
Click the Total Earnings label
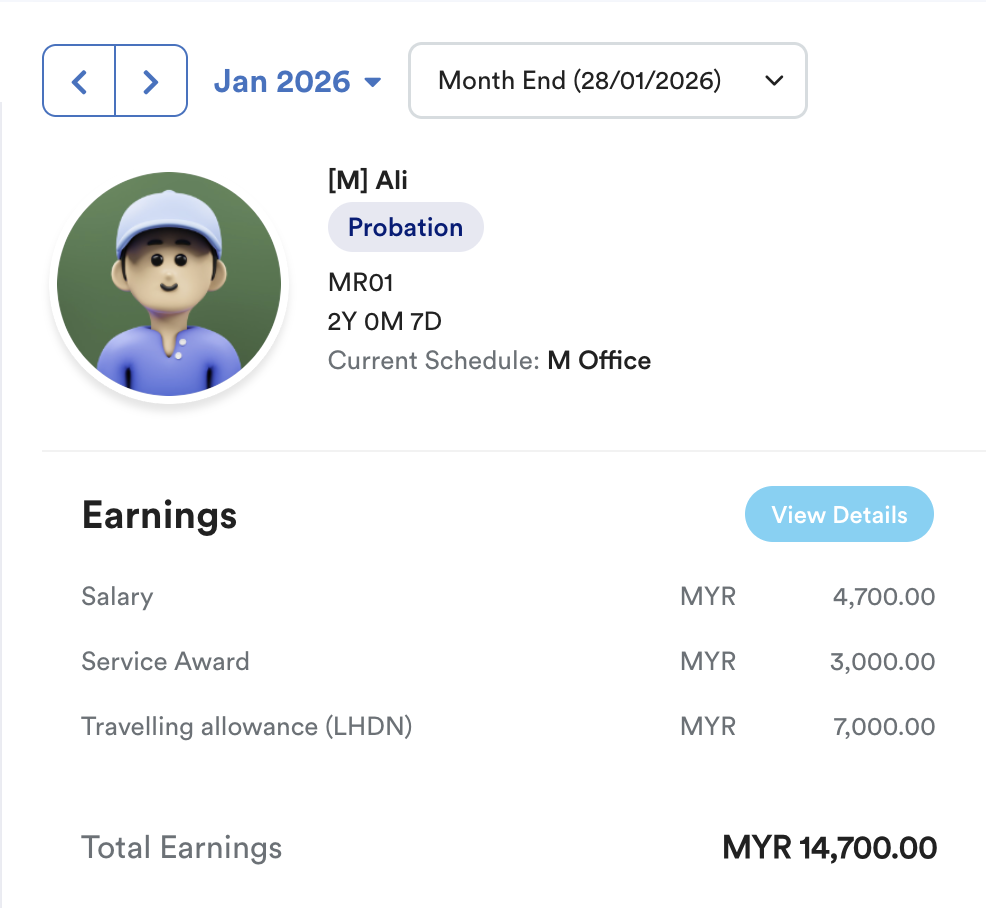click(x=182, y=847)
